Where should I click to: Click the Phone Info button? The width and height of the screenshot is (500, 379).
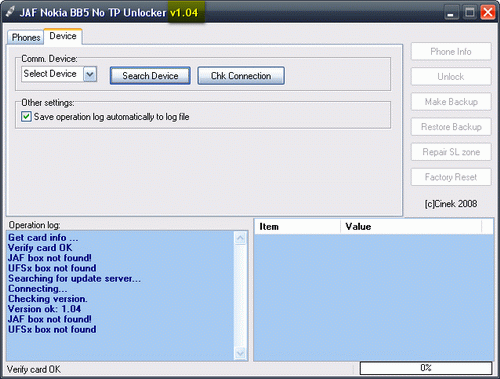(x=451, y=51)
